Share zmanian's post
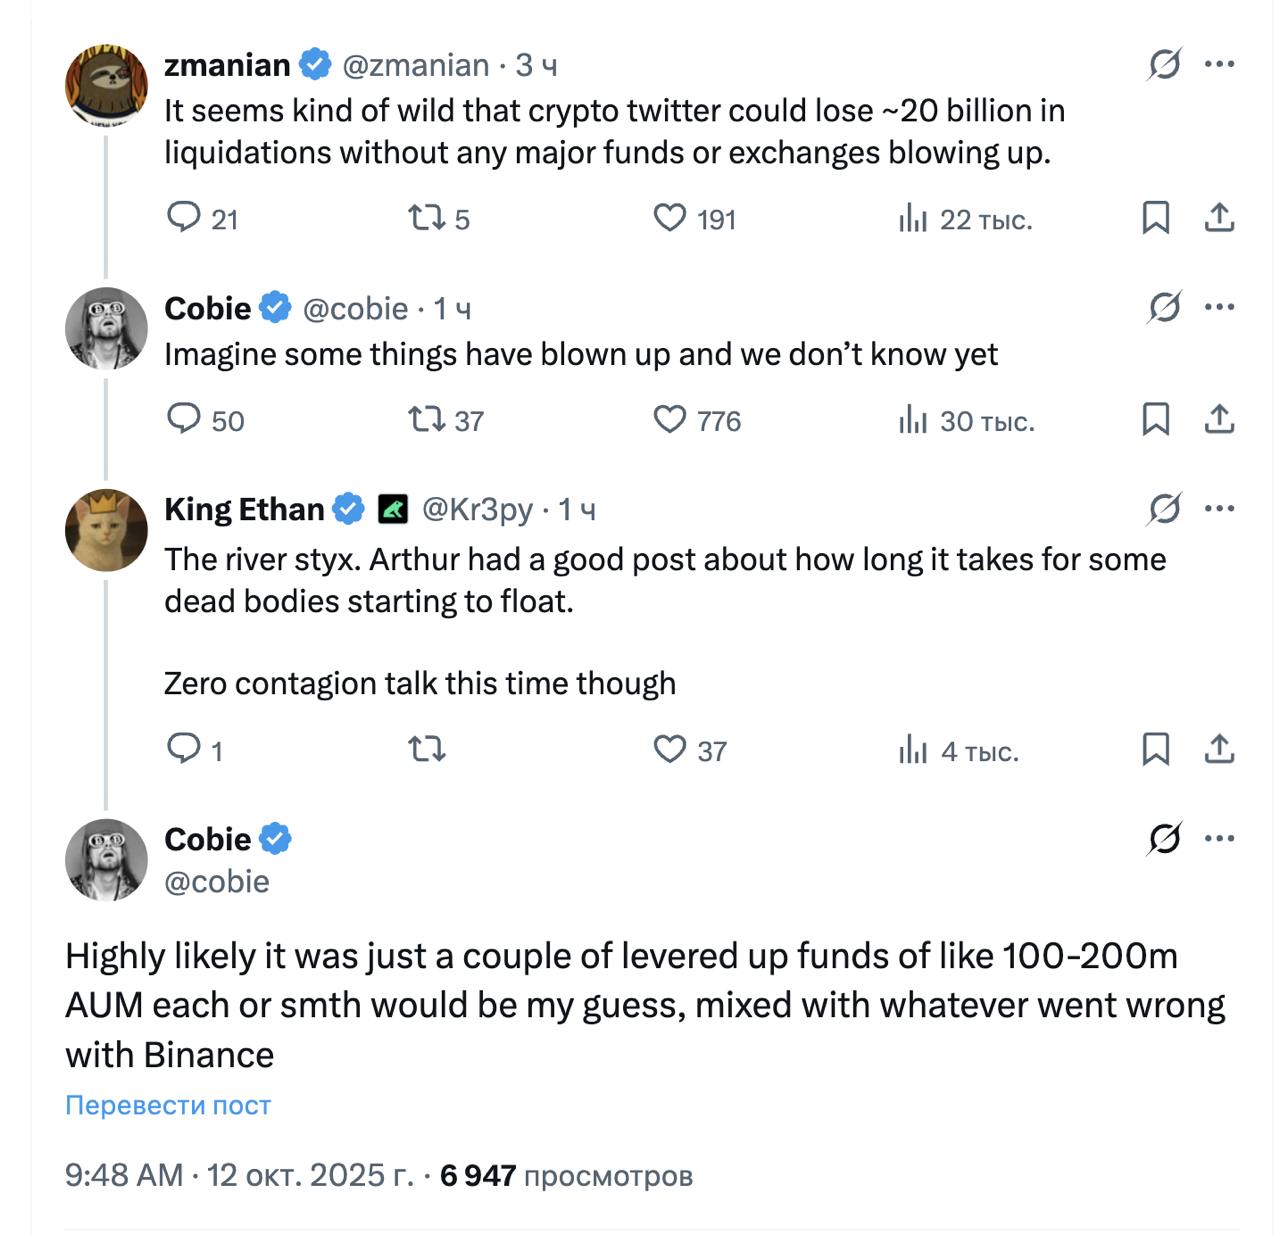1280x1235 pixels. [x=1219, y=218]
